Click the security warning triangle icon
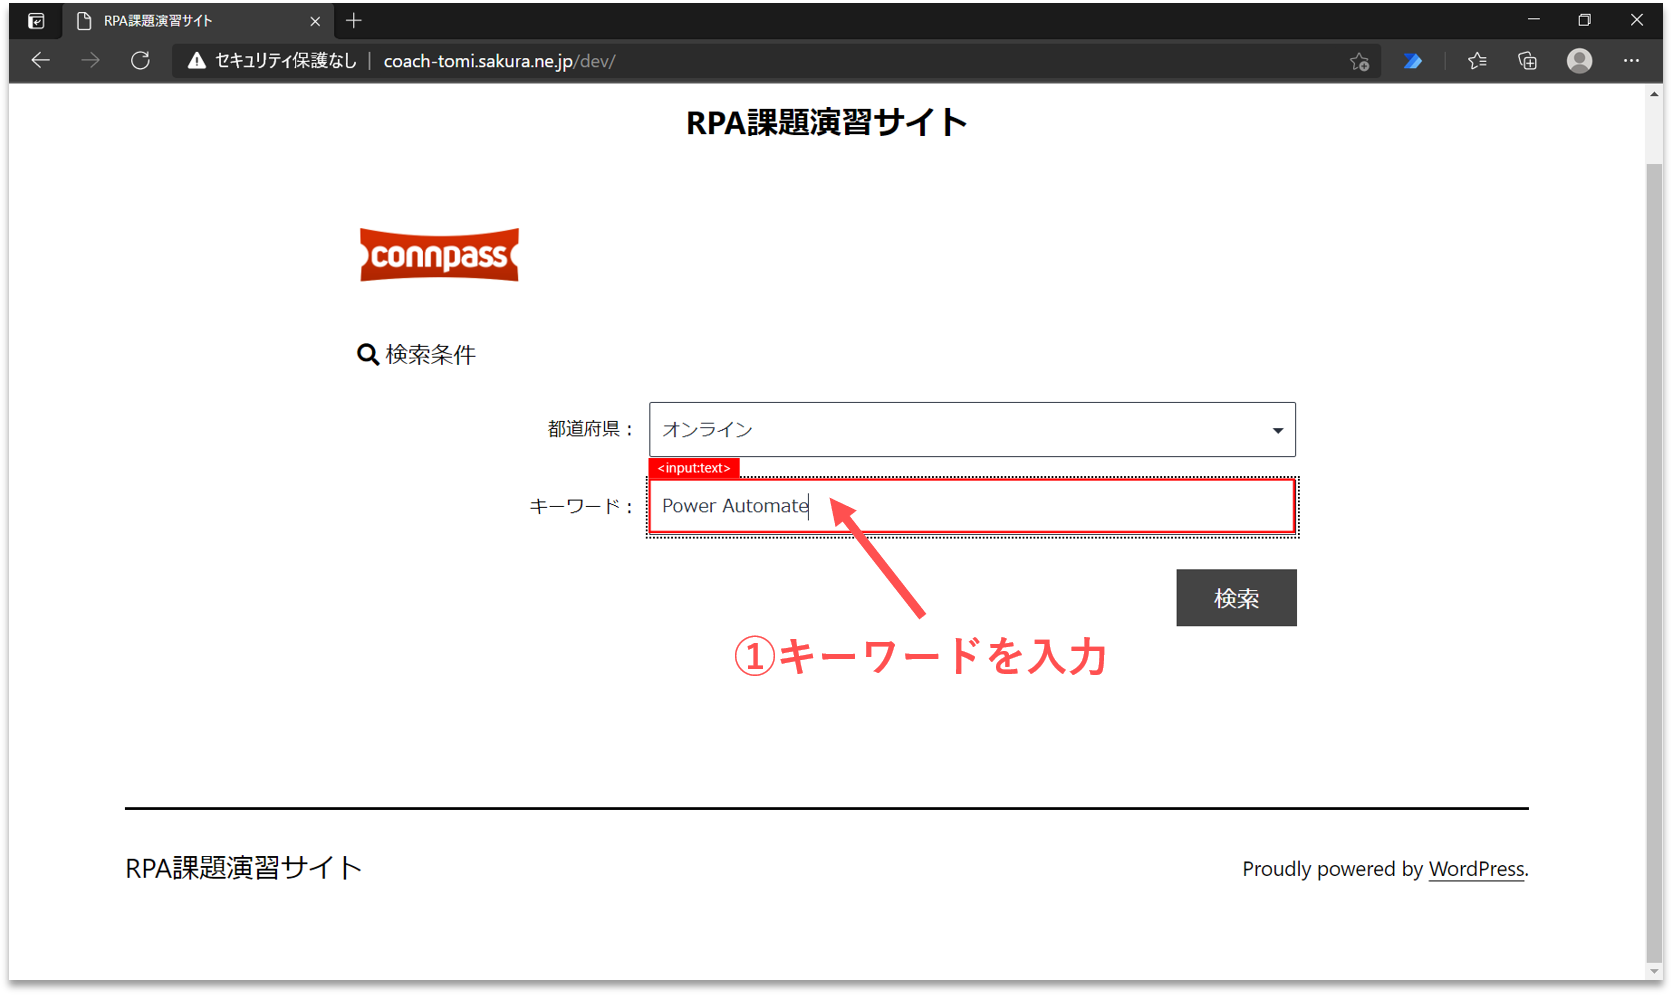1672x995 pixels. (197, 61)
